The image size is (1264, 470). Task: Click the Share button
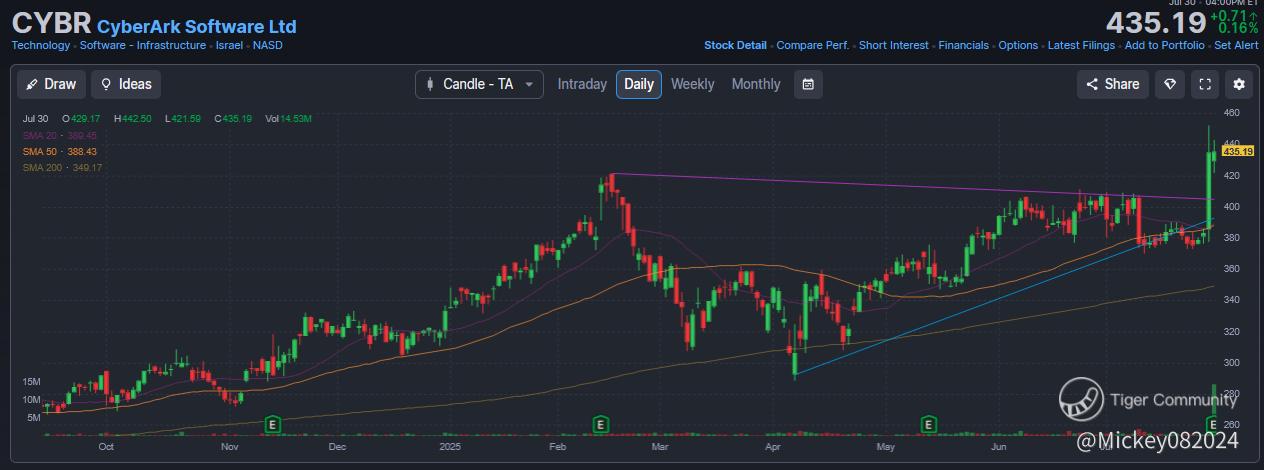point(1112,84)
